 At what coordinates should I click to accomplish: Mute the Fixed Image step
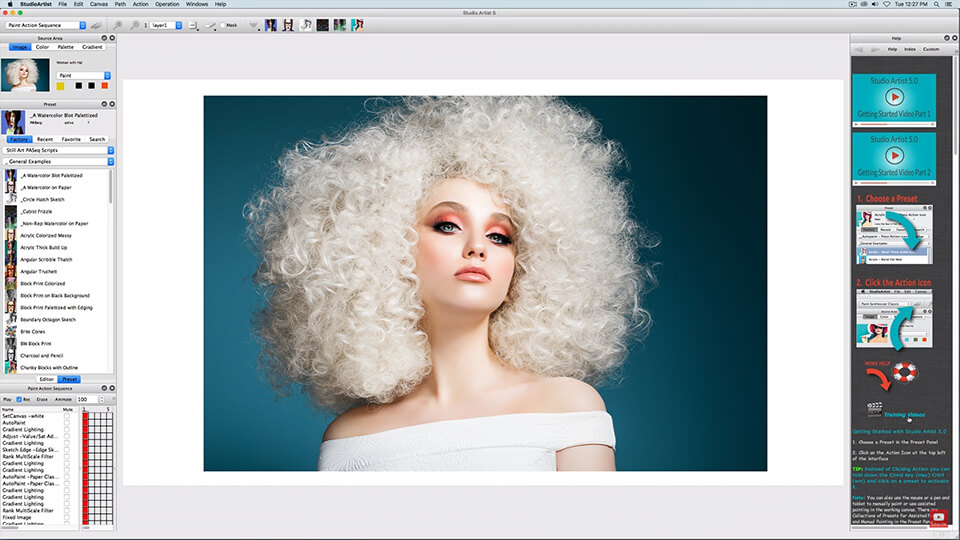click(x=67, y=517)
